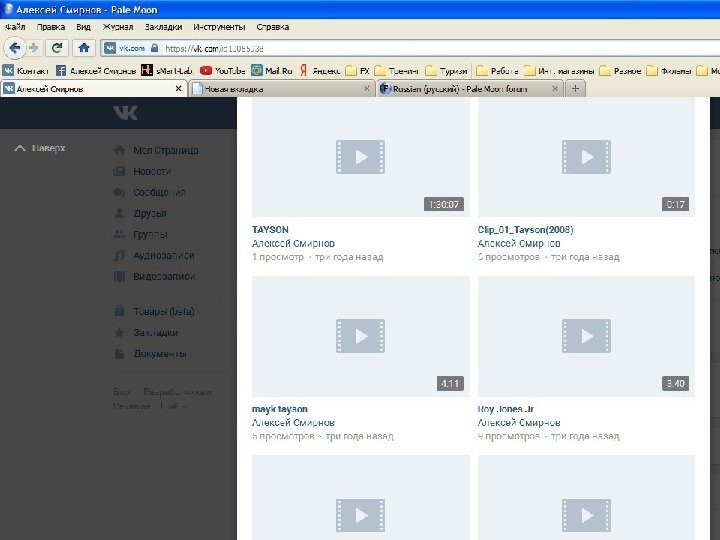Open the Работа bookmark folder
This screenshot has width=720, height=540.
(497, 71)
